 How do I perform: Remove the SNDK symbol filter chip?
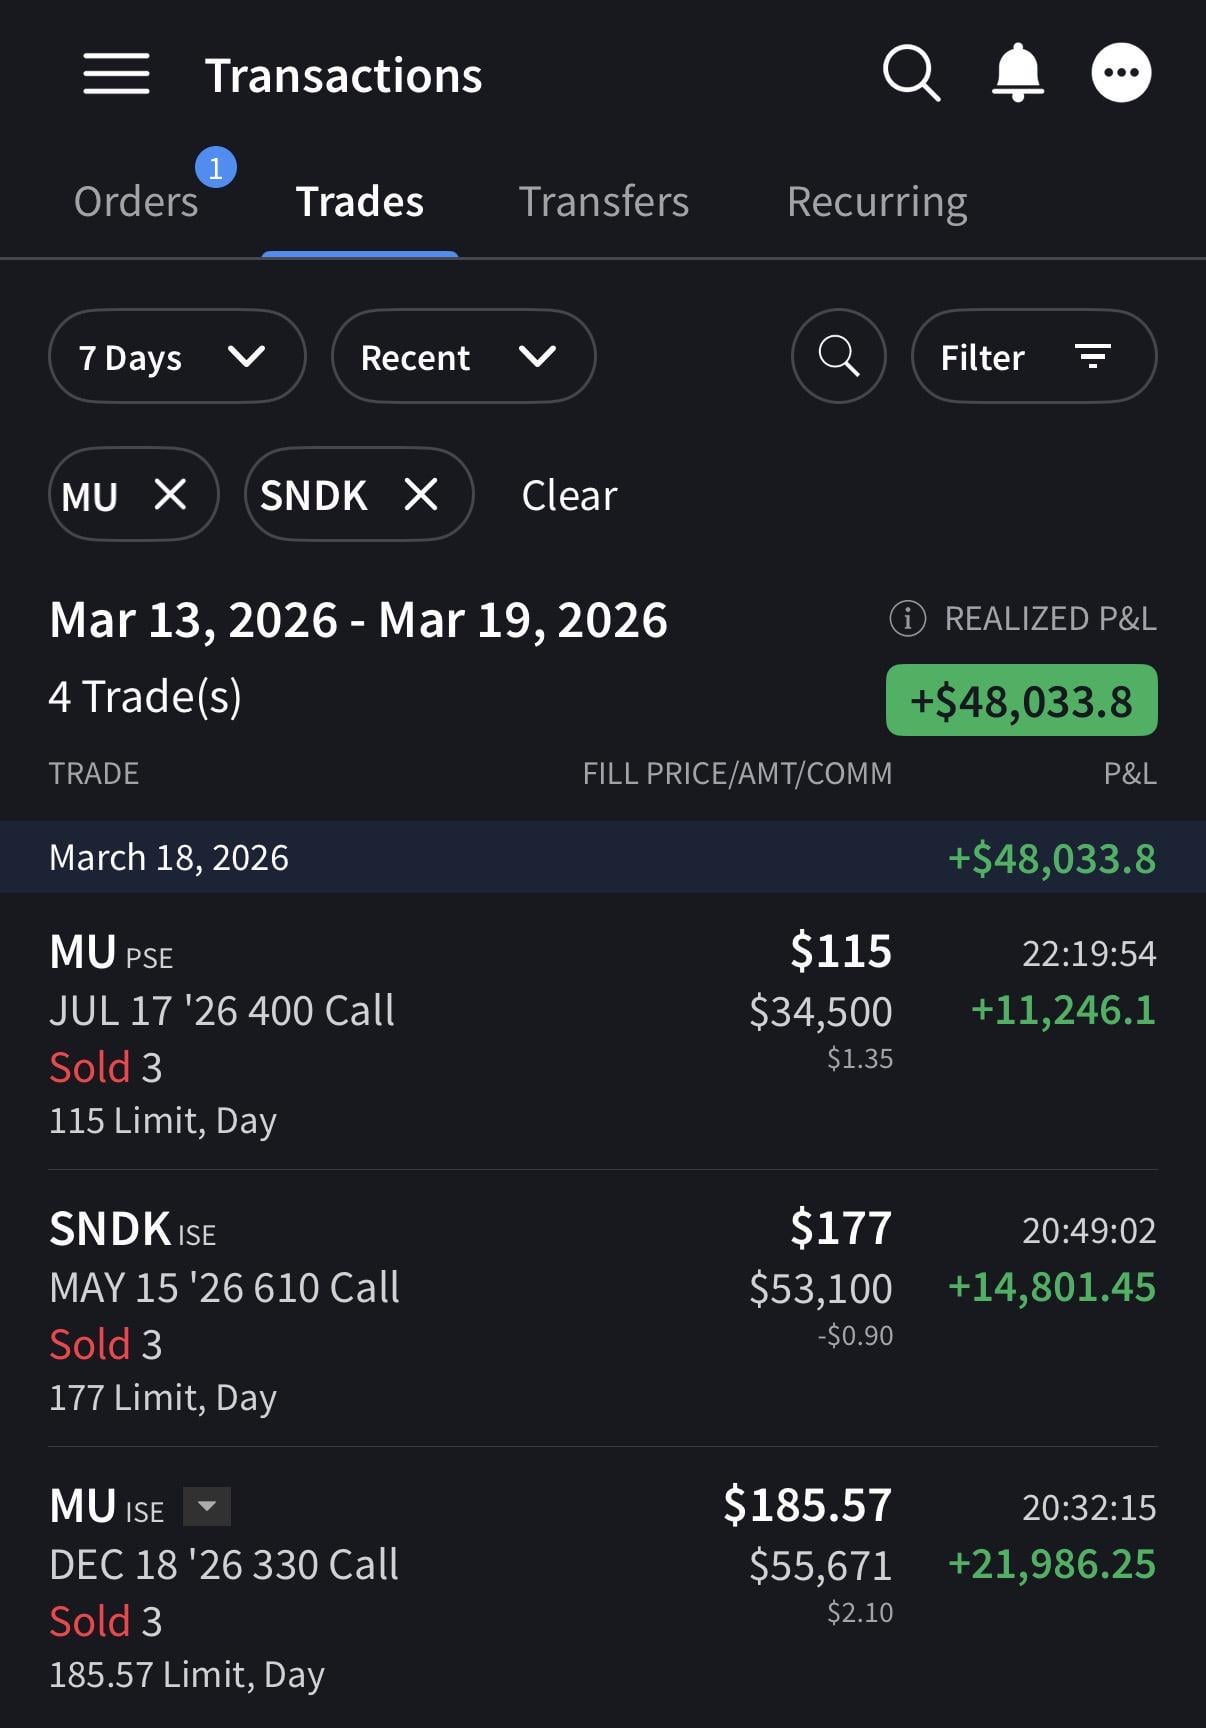point(421,494)
